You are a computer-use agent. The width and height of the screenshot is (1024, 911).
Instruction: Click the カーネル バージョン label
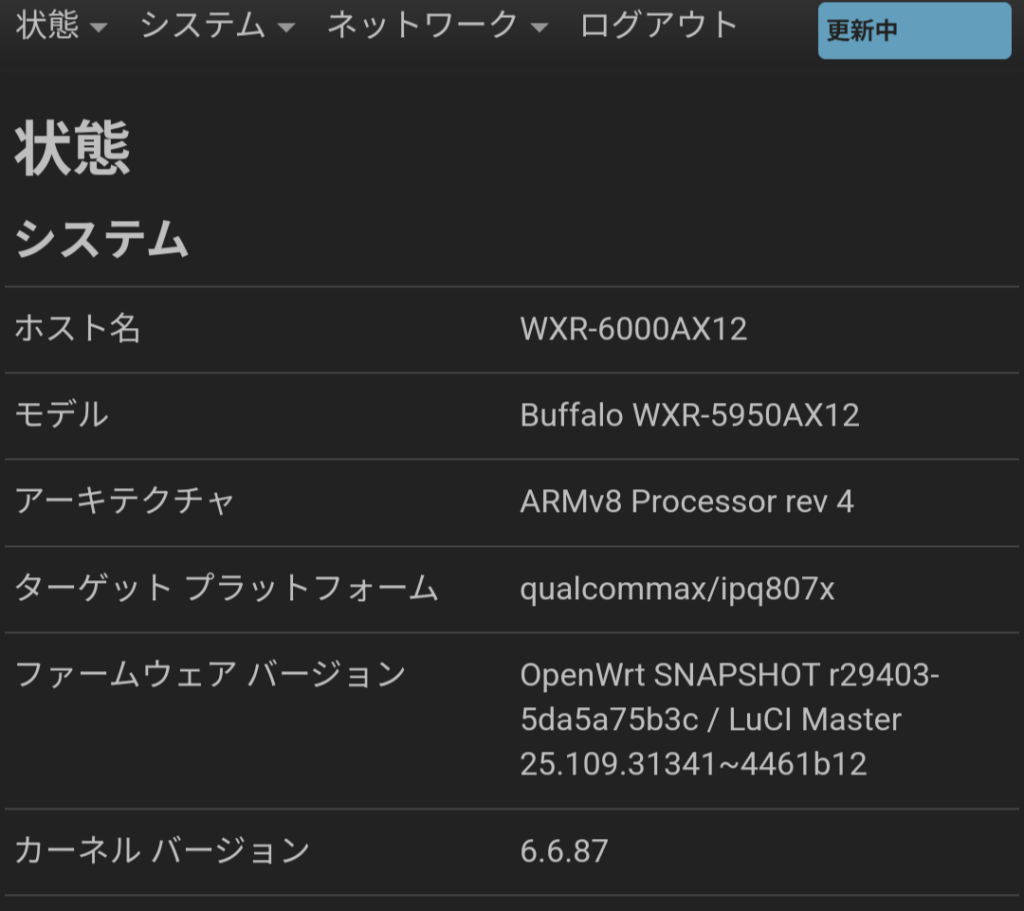click(162, 851)
